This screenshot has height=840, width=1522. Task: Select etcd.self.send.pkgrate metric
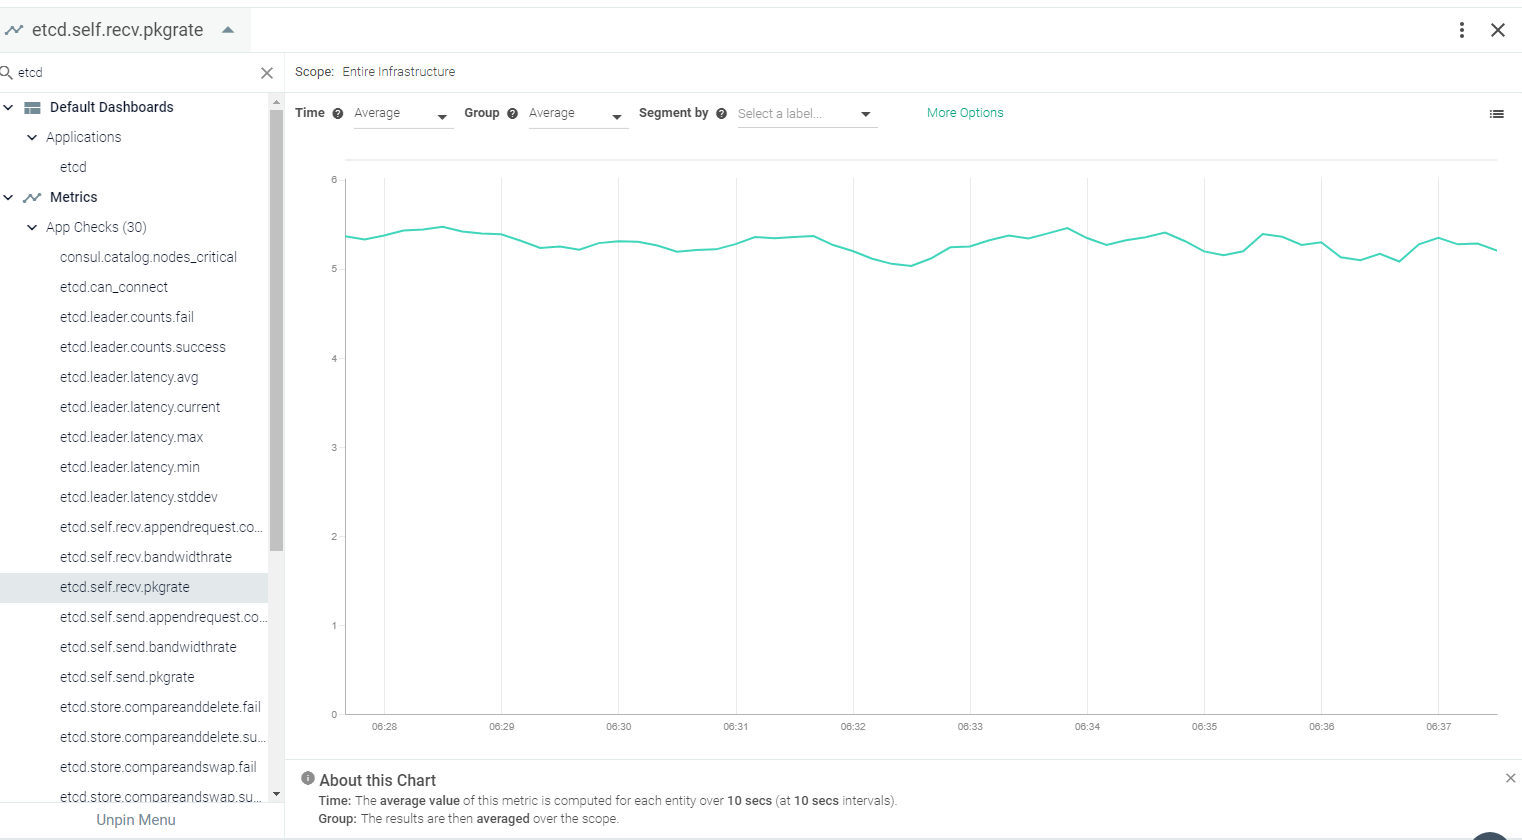click(x=127, y=677)
